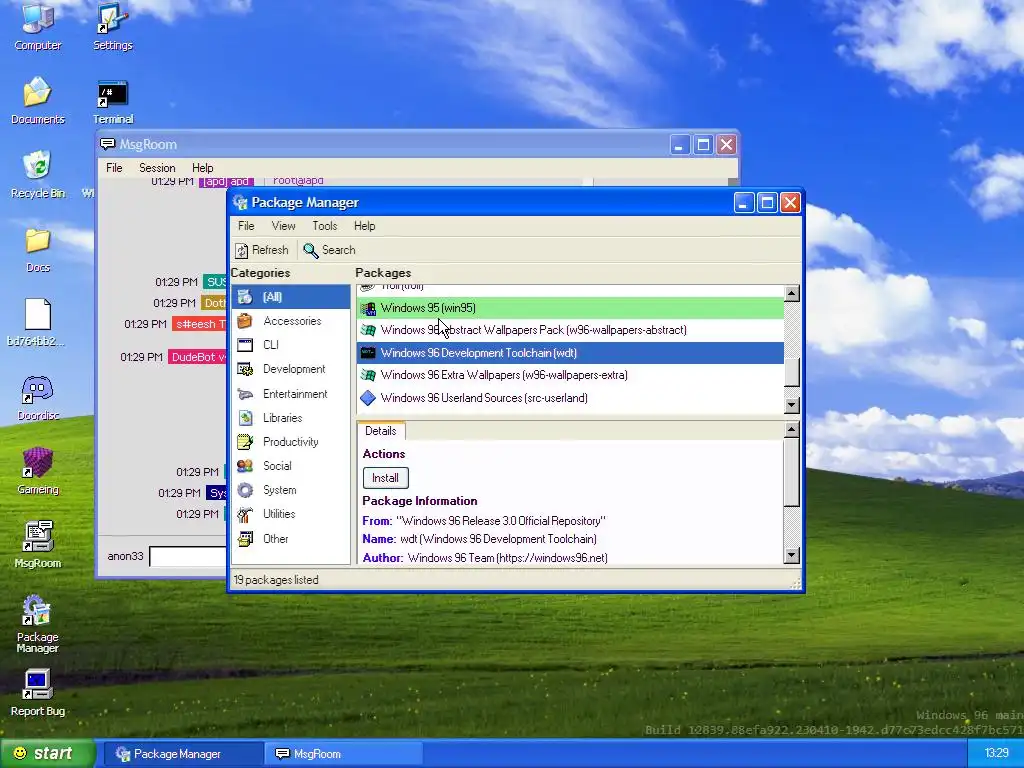1024x768 pixels.
Task: Maximize the Package Manager window
Action: 767,202
